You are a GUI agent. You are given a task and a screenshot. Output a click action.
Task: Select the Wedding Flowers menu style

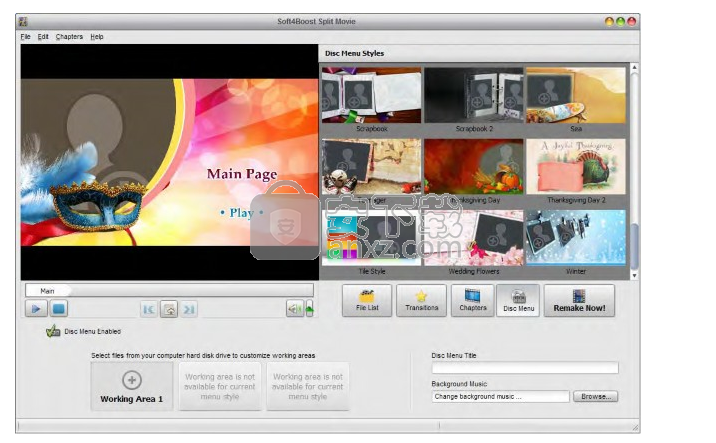point(474,240)
